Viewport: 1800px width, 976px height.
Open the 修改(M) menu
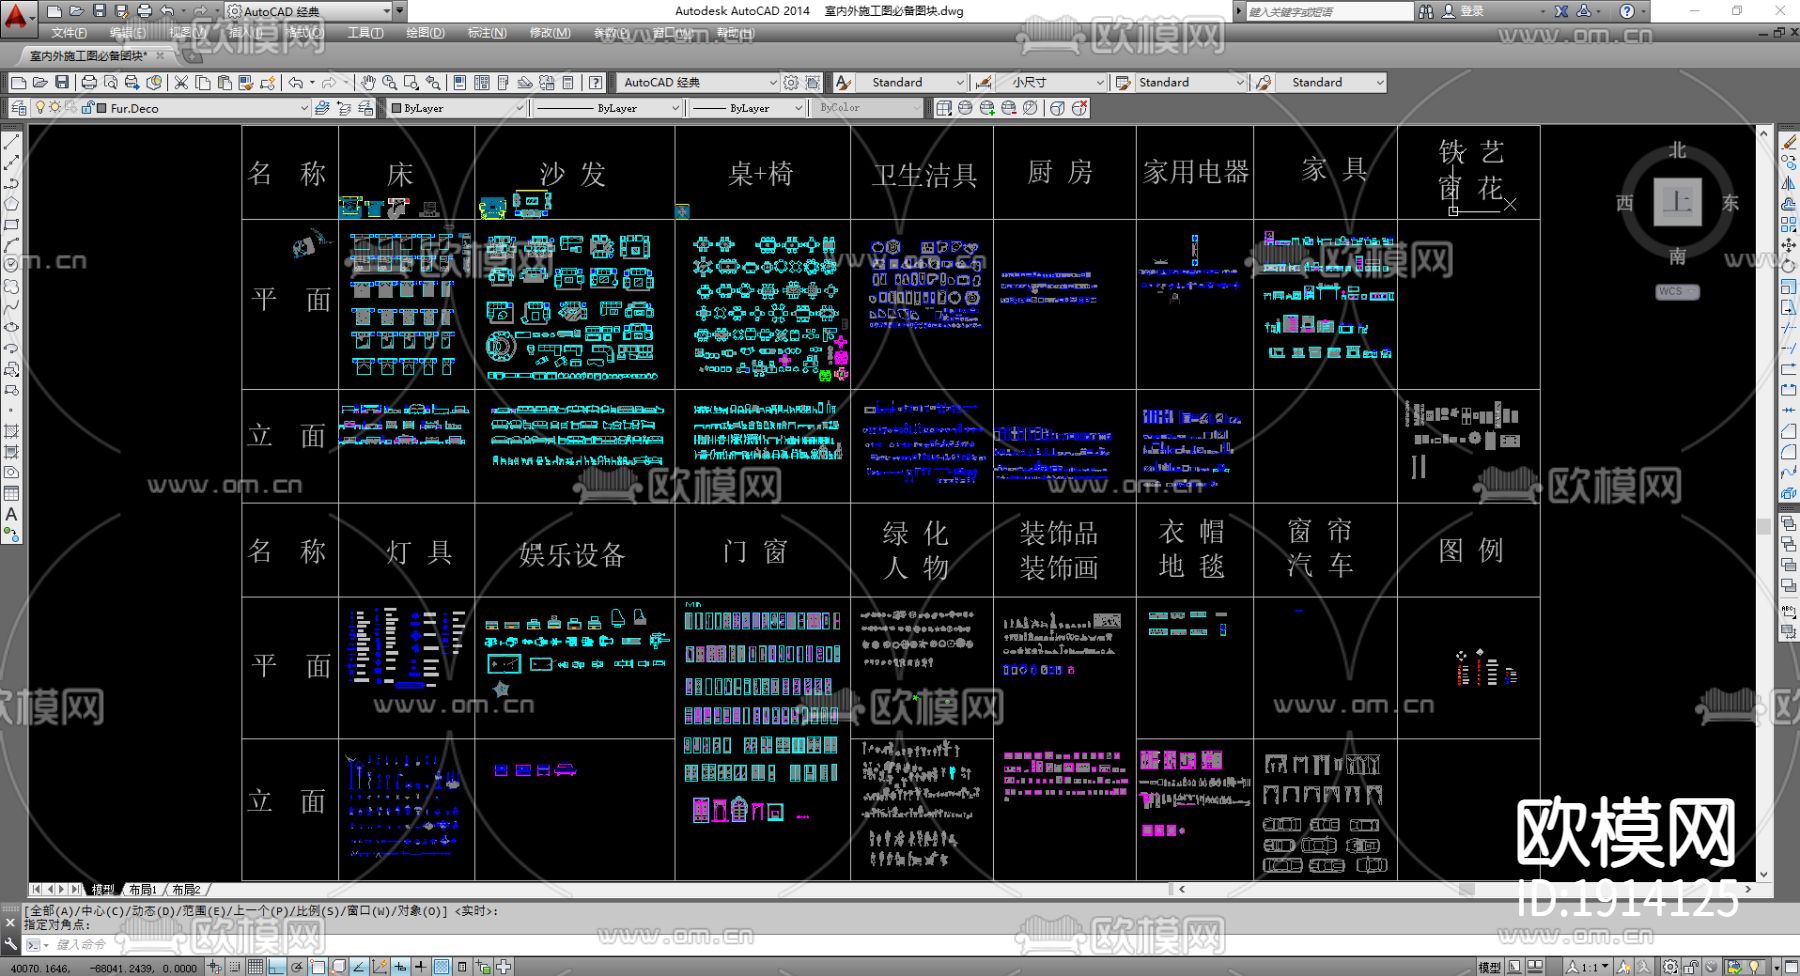[549, 33]
